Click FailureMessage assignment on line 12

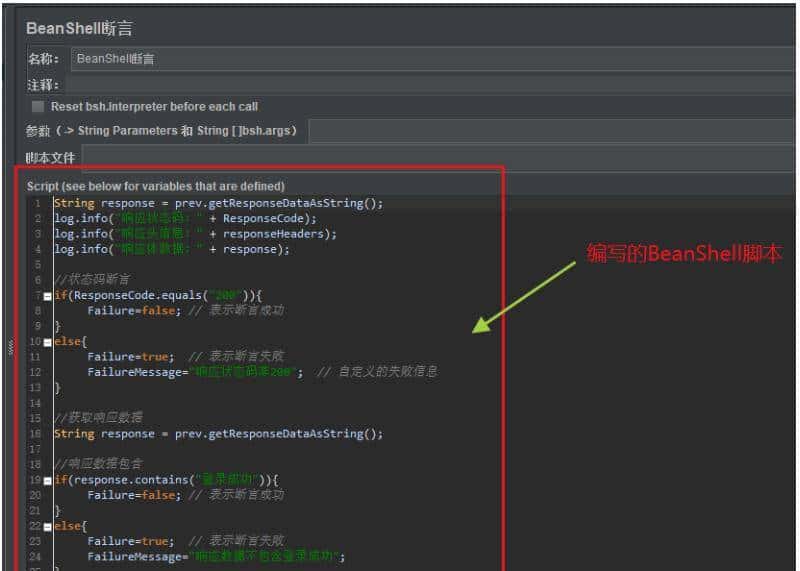195,372
